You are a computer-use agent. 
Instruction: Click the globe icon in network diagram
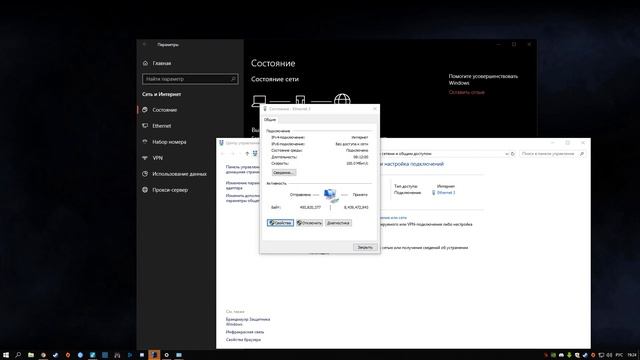pos(342,99)
